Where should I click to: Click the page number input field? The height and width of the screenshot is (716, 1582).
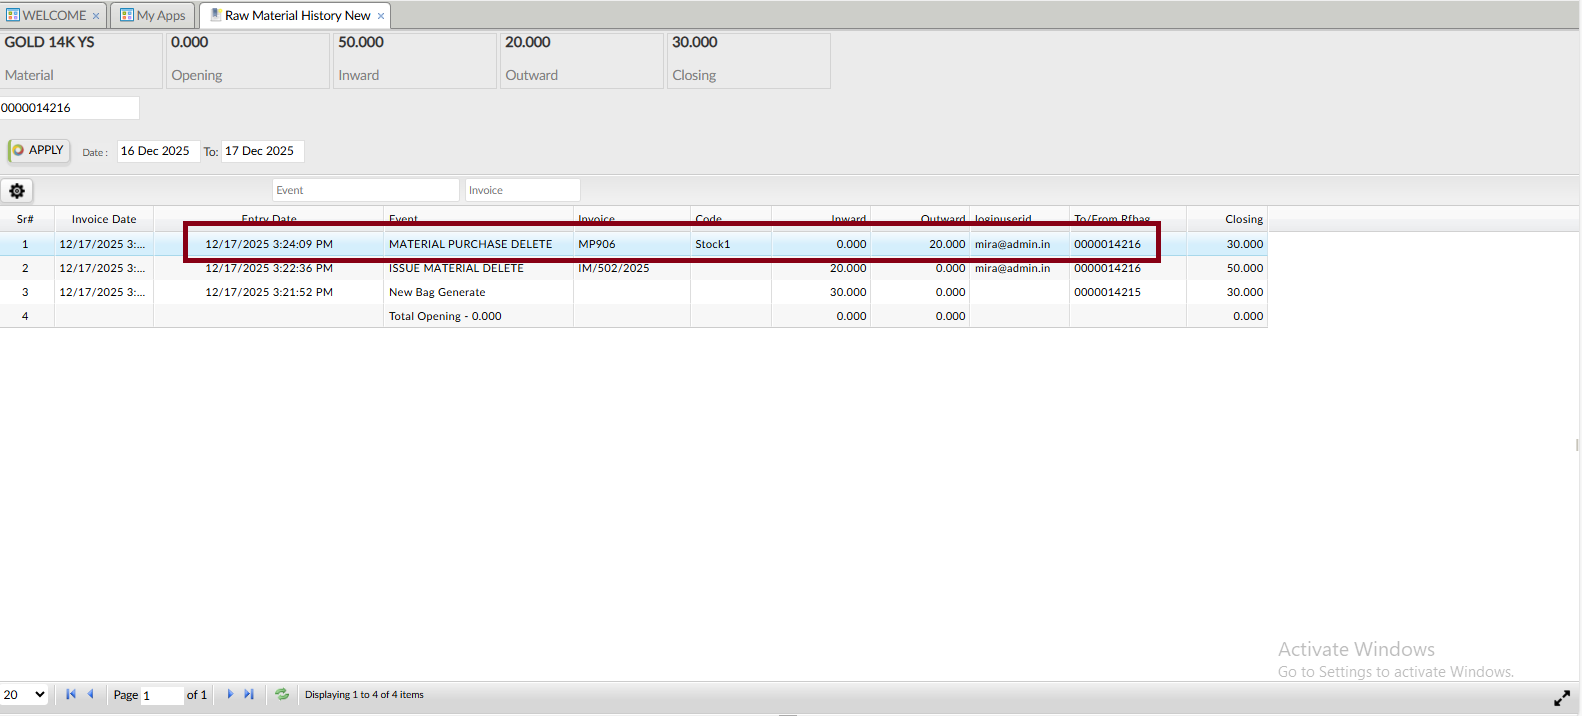click(x=161, y=695)
